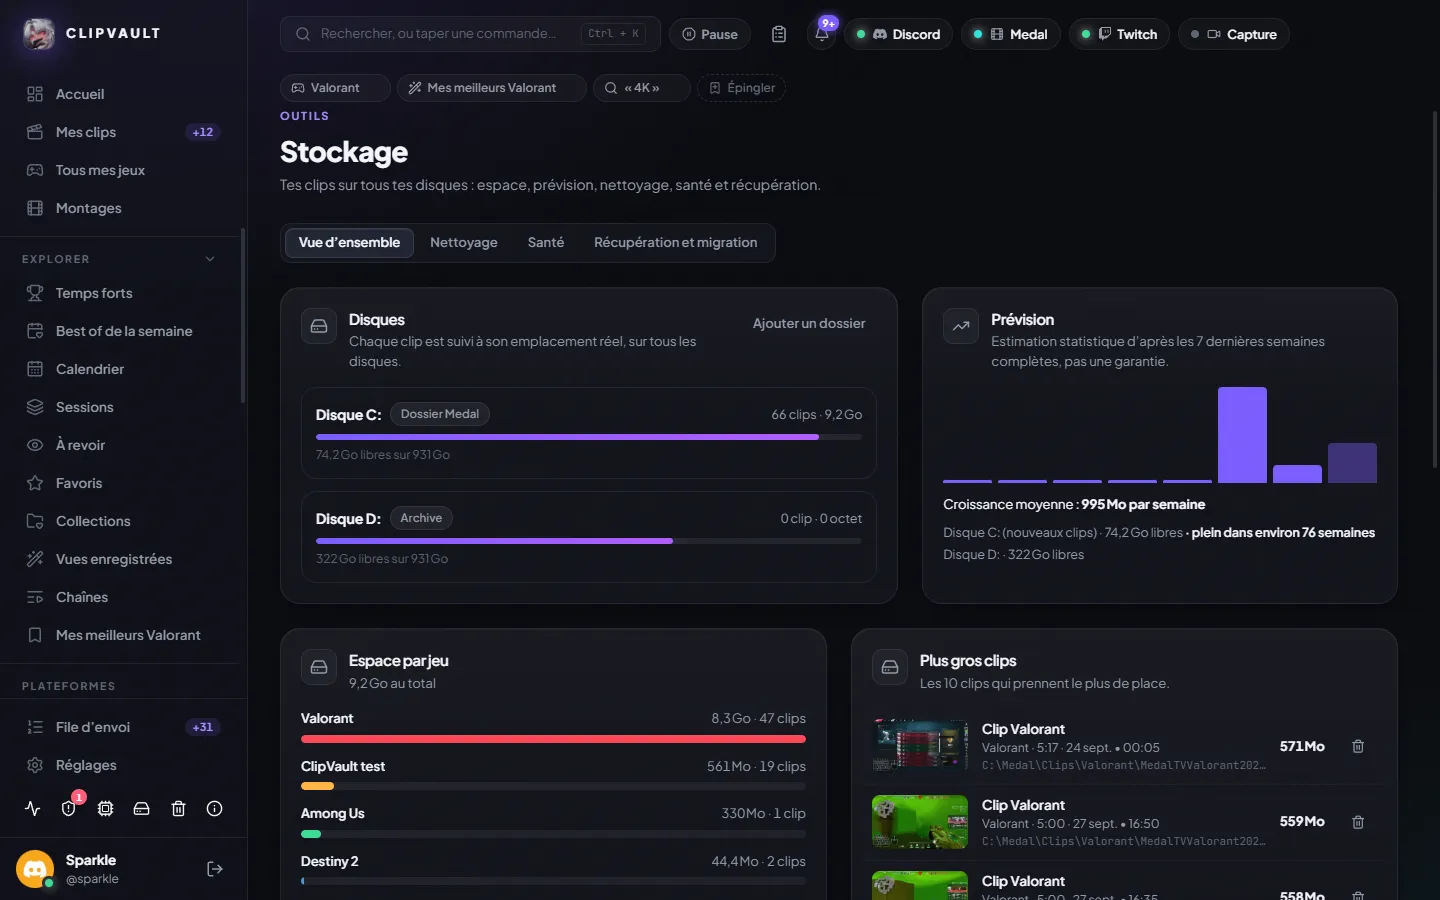This screenshot has width=1440, height=900.
Task: Open the storage drive icon in sidebar footer
Action: [142, 809]
